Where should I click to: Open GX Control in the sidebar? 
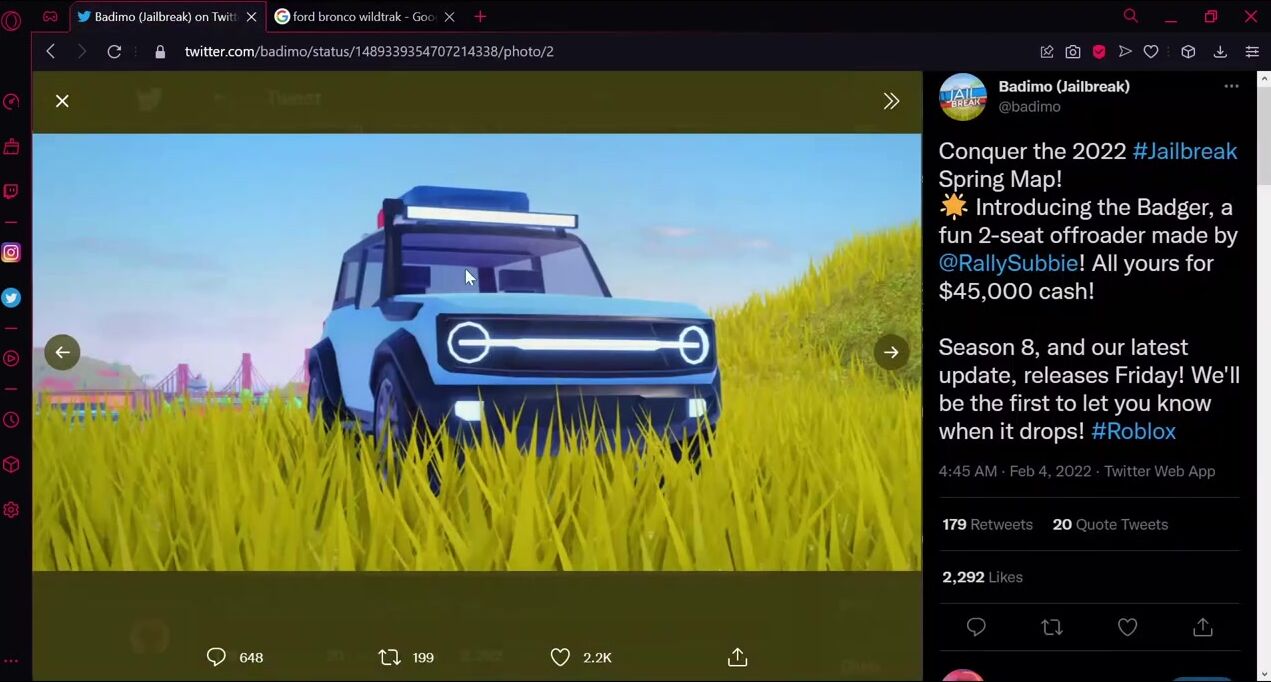[x=11, y=101]
